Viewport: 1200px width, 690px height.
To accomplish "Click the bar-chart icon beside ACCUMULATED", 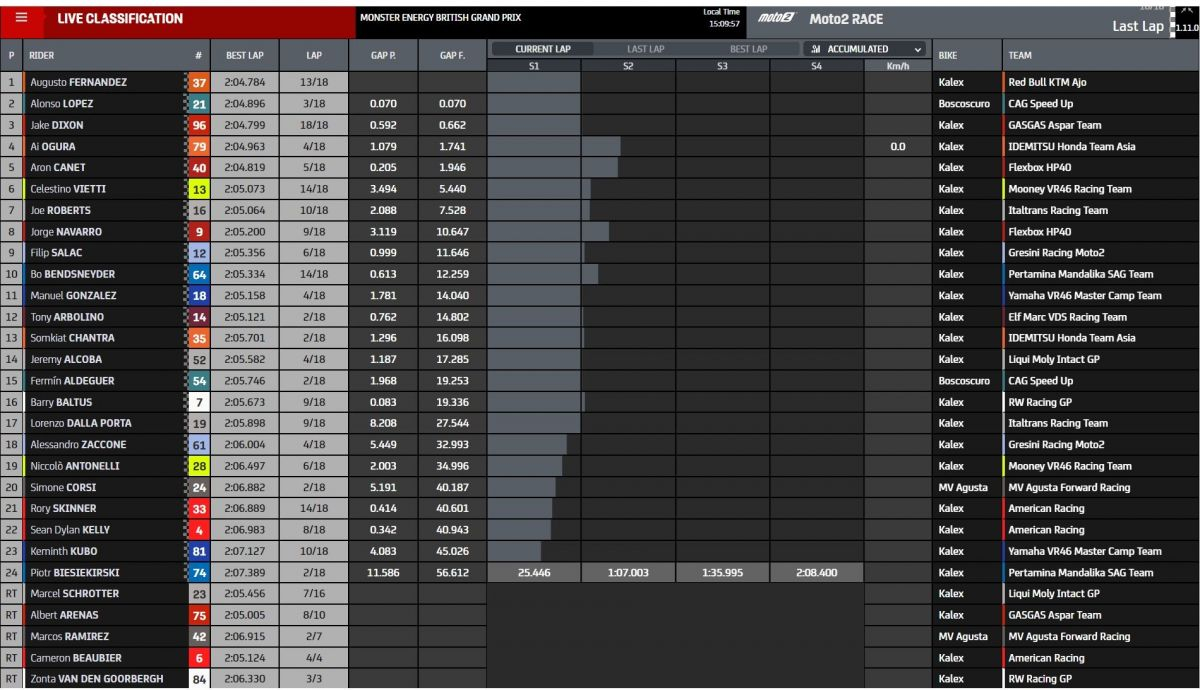I will [x=816, y=49].
